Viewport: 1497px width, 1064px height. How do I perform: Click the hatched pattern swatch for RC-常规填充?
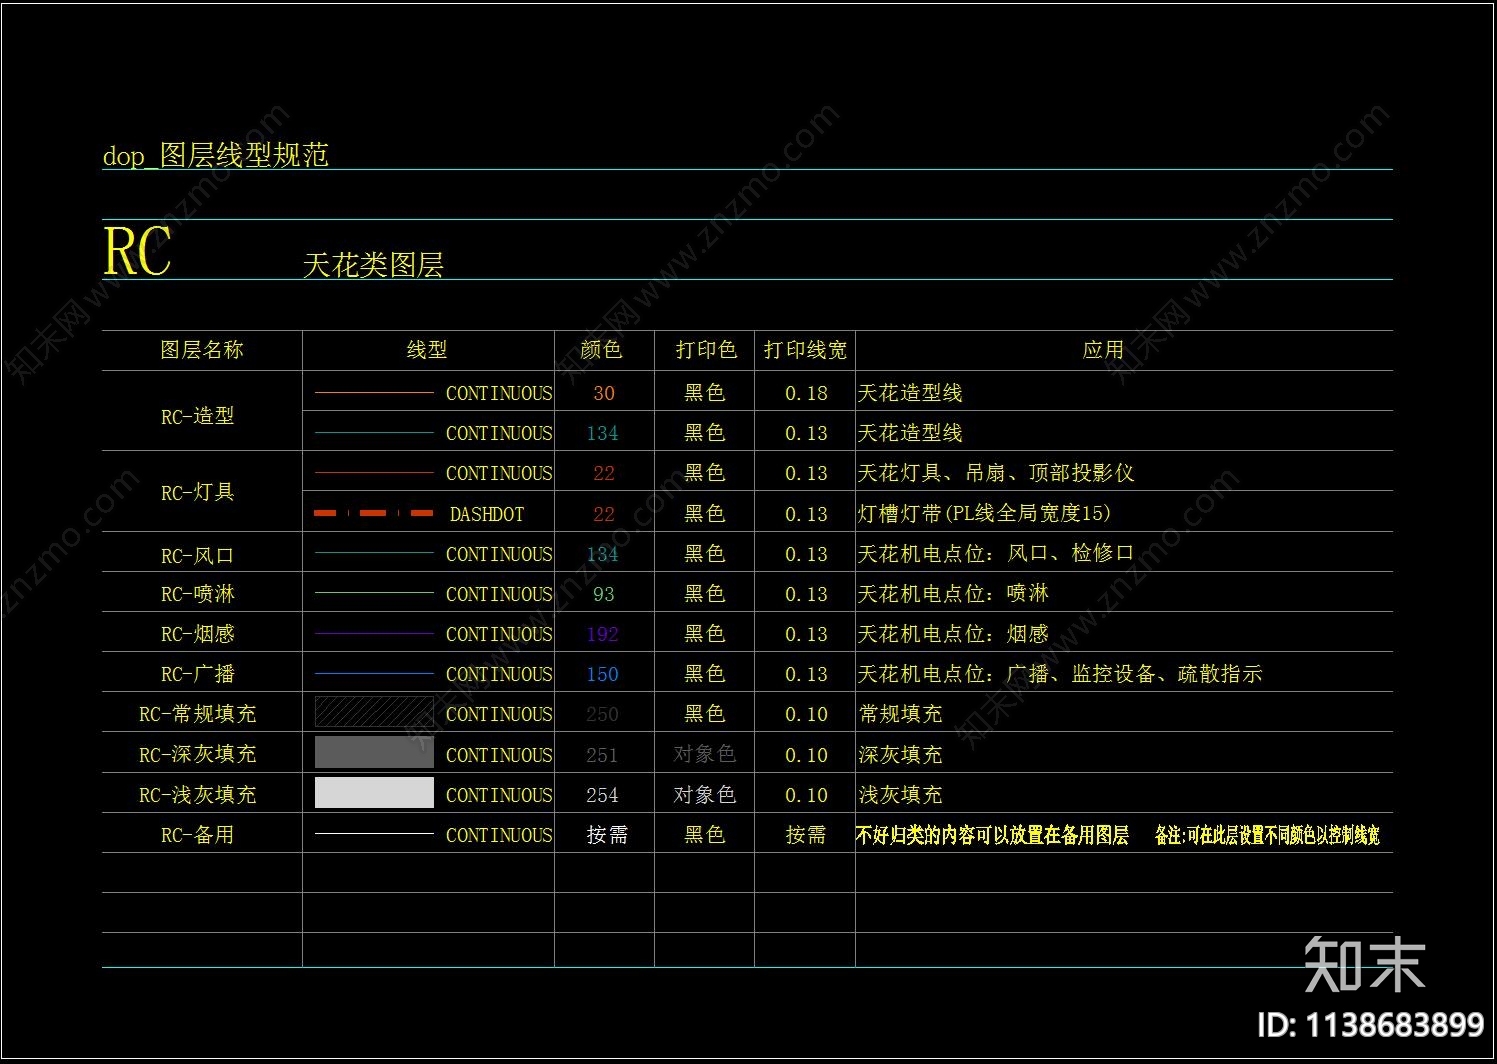(x=374, y=712)
